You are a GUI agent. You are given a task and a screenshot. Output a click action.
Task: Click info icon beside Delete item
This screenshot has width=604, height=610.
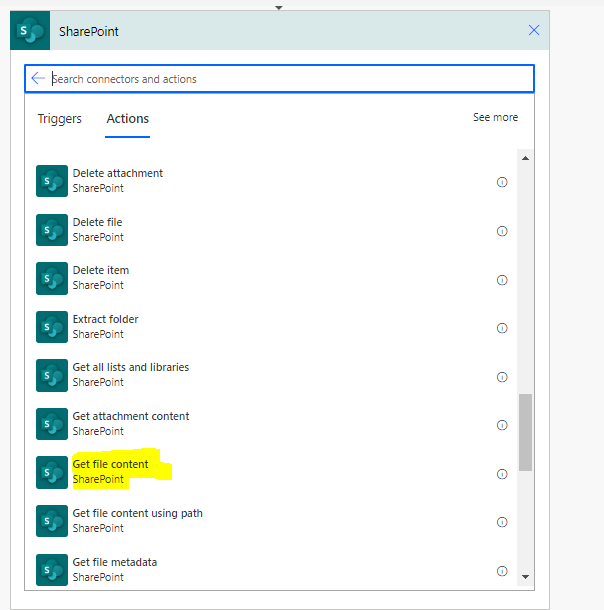click(x=502, y=279)
